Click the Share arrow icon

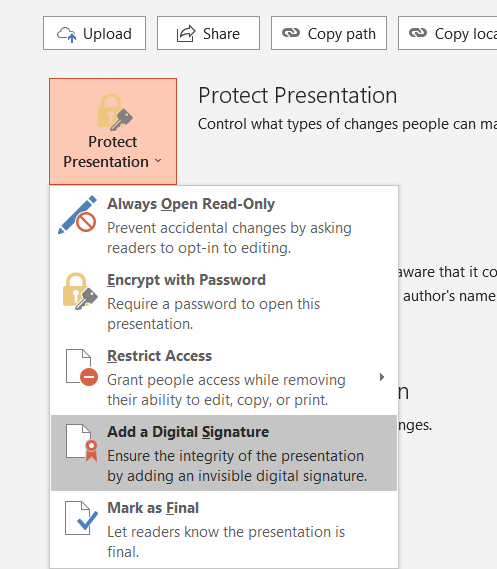pyautogui.click(x=186, y=34)
